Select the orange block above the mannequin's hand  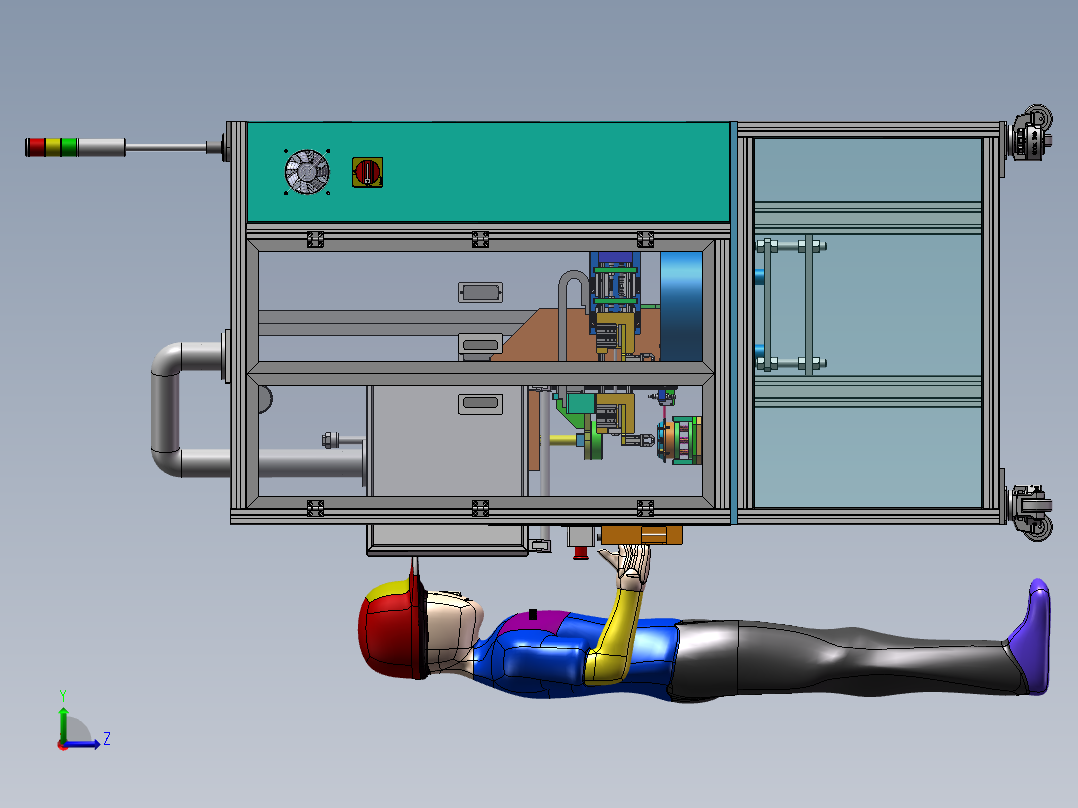pos(641,535)
